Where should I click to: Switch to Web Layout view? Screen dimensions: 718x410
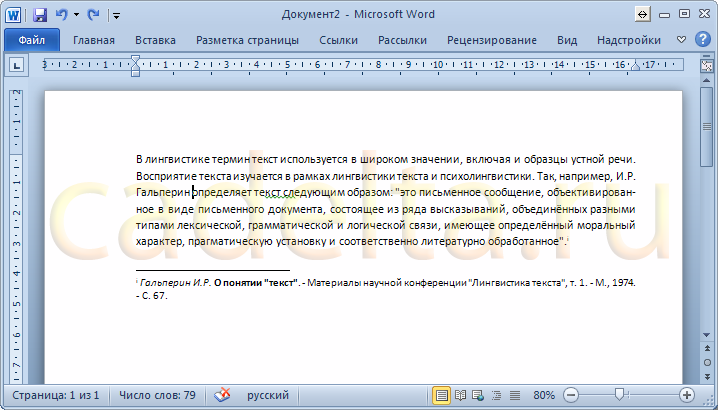point(475,395)
